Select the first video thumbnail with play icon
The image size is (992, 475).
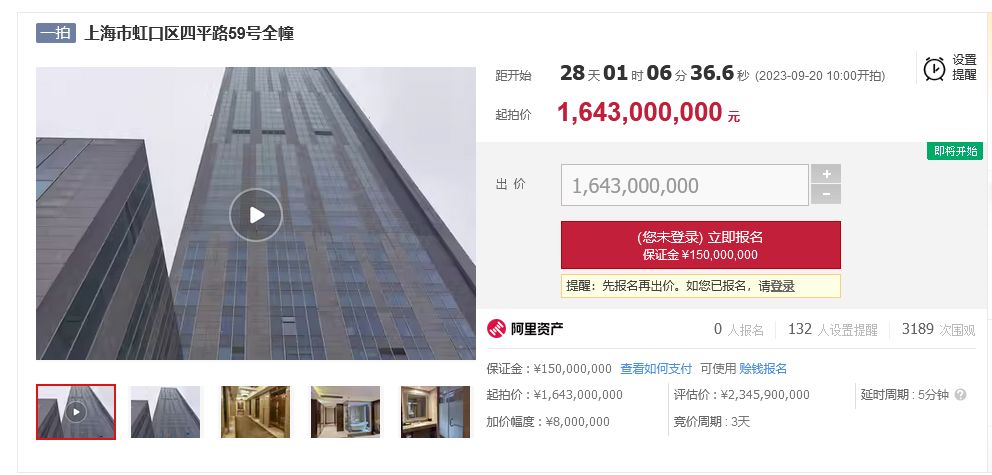tap(76, 412)
